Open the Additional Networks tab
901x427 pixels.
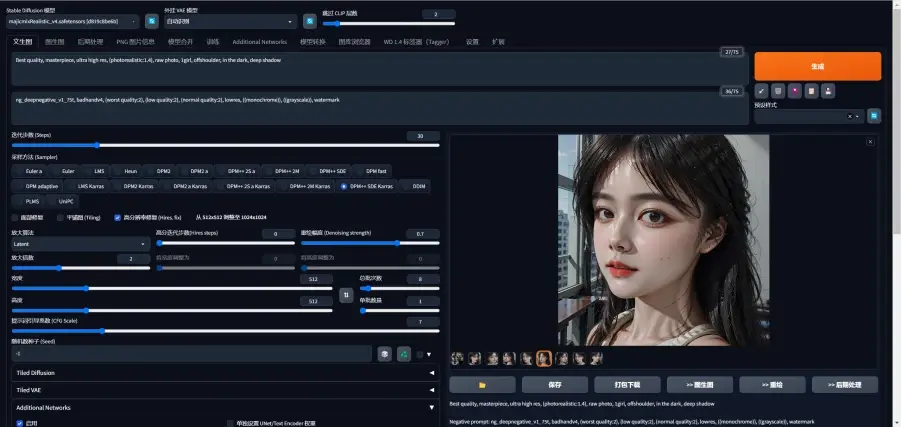click(x=260, y=42)
